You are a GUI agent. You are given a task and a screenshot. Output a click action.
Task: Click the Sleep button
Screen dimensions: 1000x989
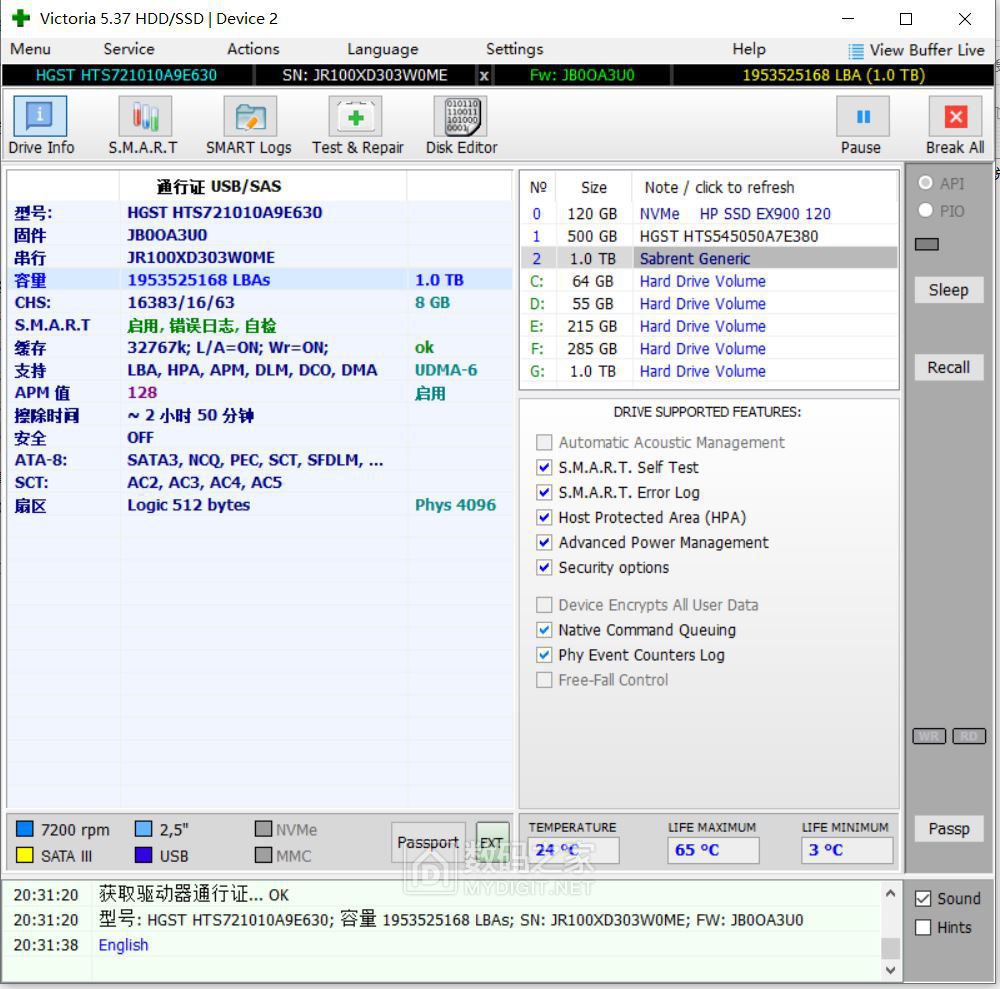coord(948,290)
